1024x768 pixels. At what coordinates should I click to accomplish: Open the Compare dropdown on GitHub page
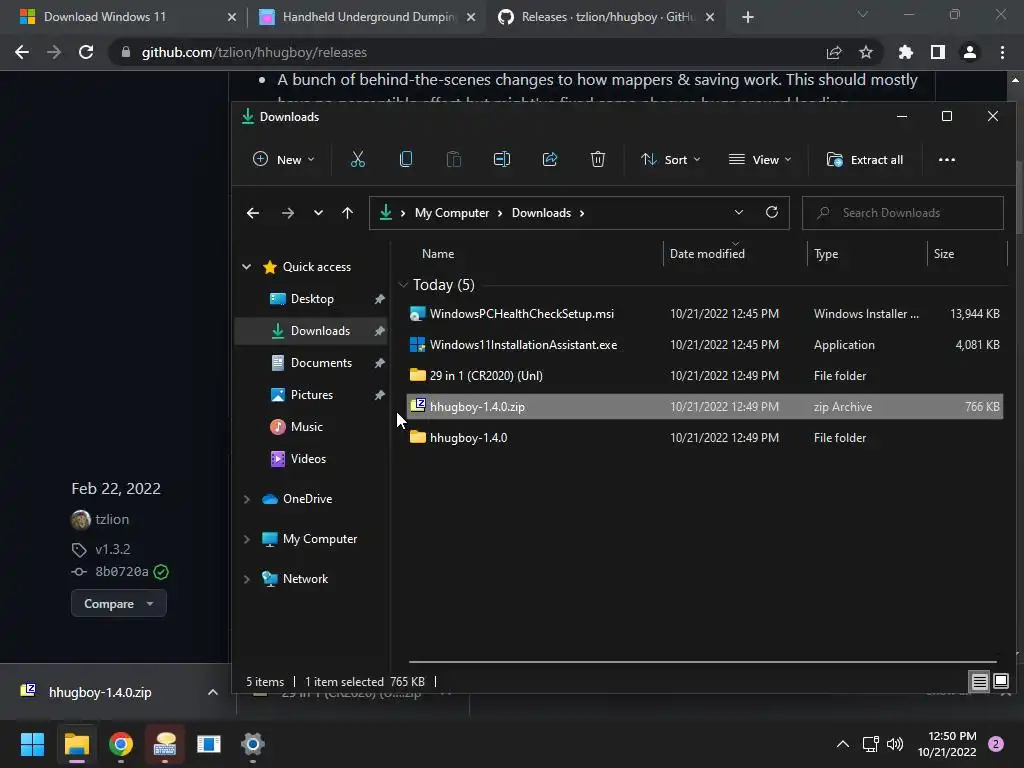pos(118,603)
